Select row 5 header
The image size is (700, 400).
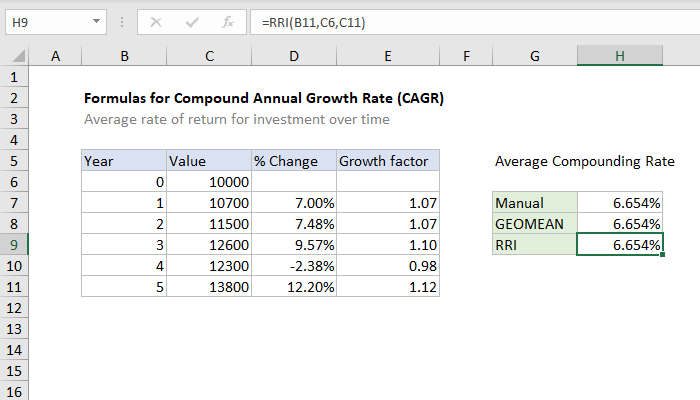[14, 161]
